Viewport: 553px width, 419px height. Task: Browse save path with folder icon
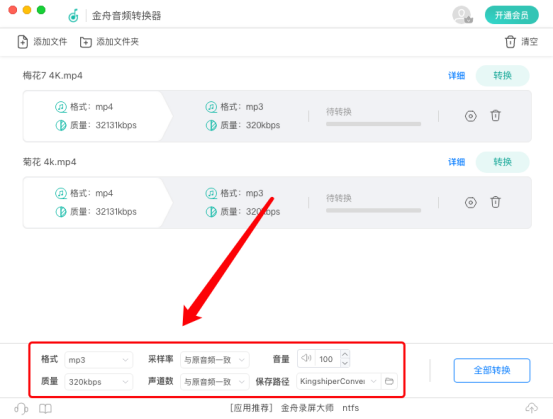389,381
